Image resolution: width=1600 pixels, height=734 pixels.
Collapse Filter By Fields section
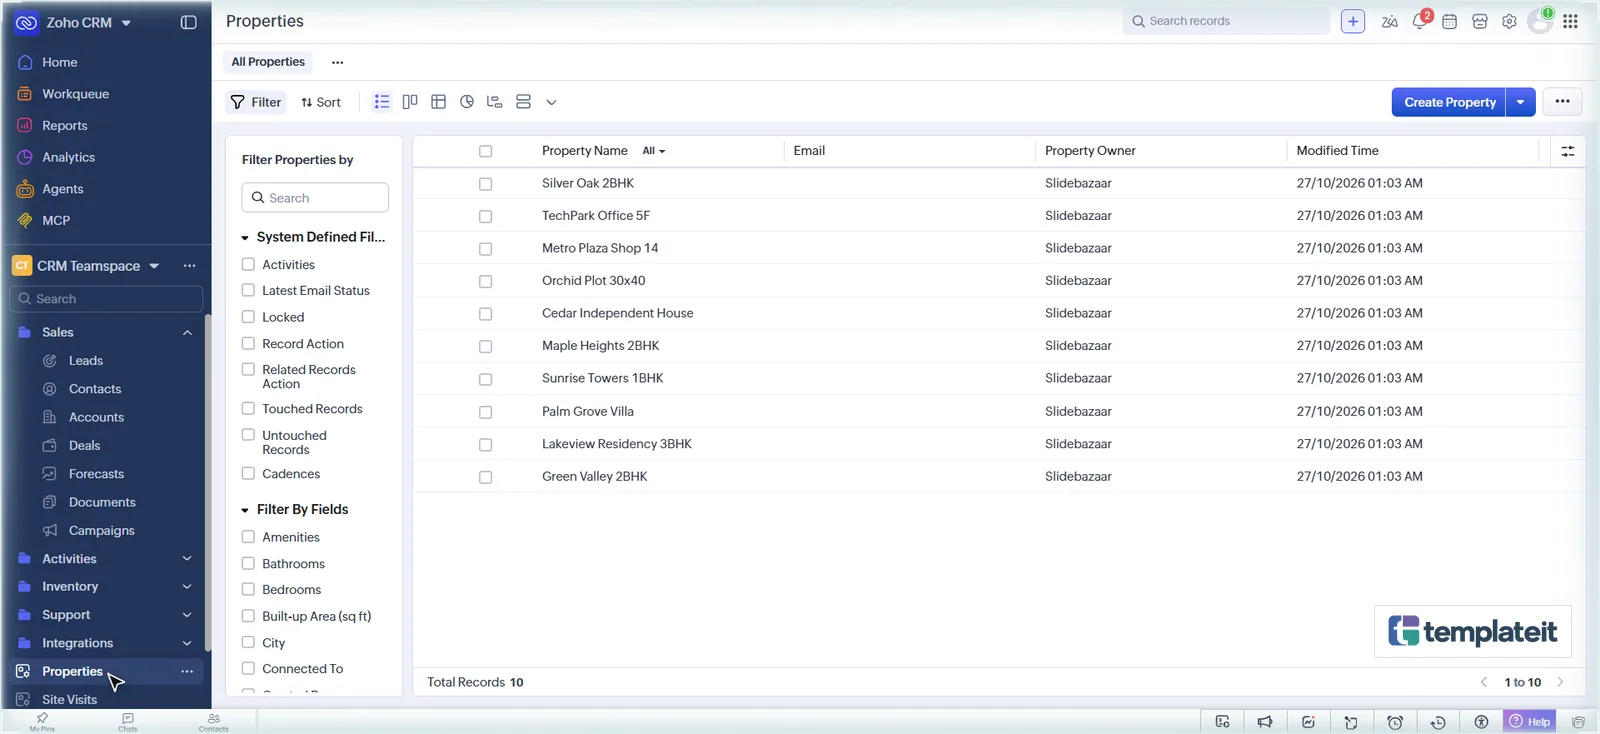245,510
